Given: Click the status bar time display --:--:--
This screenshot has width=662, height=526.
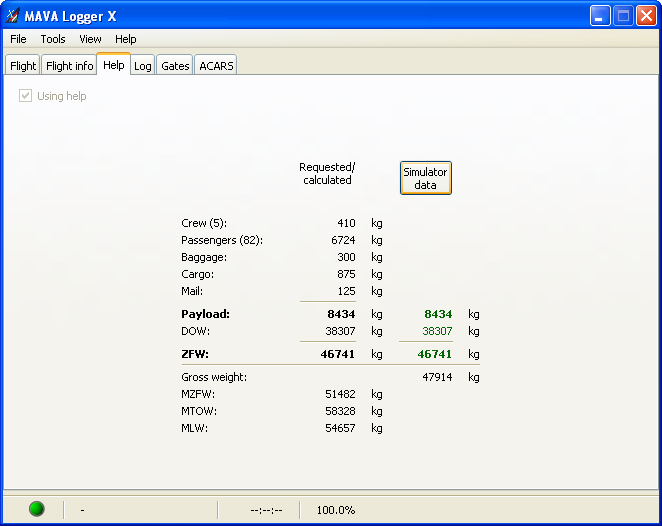Looking at the screenshot, I should tap(266, 510).
